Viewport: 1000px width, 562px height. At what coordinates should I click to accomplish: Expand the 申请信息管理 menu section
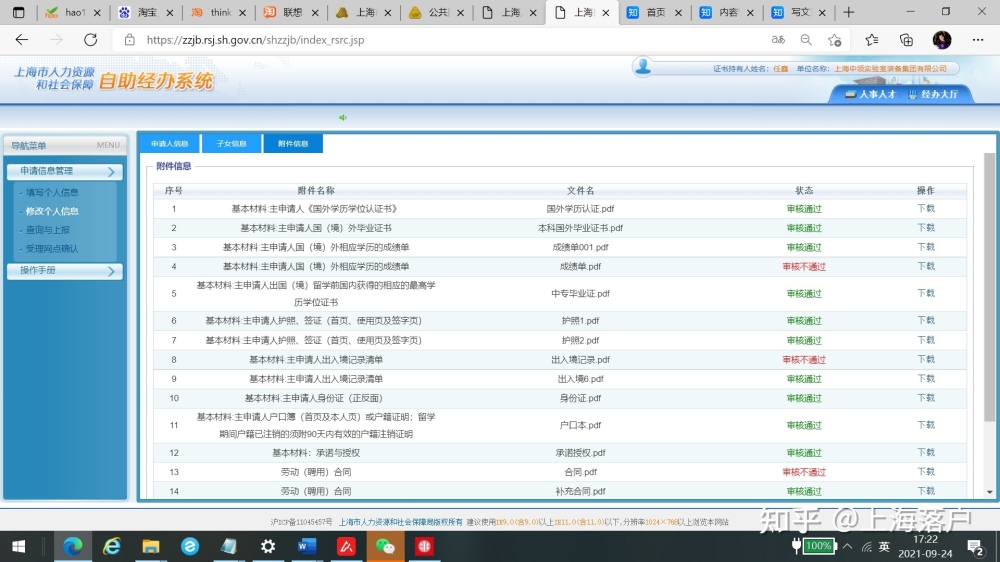pos(64,171)
